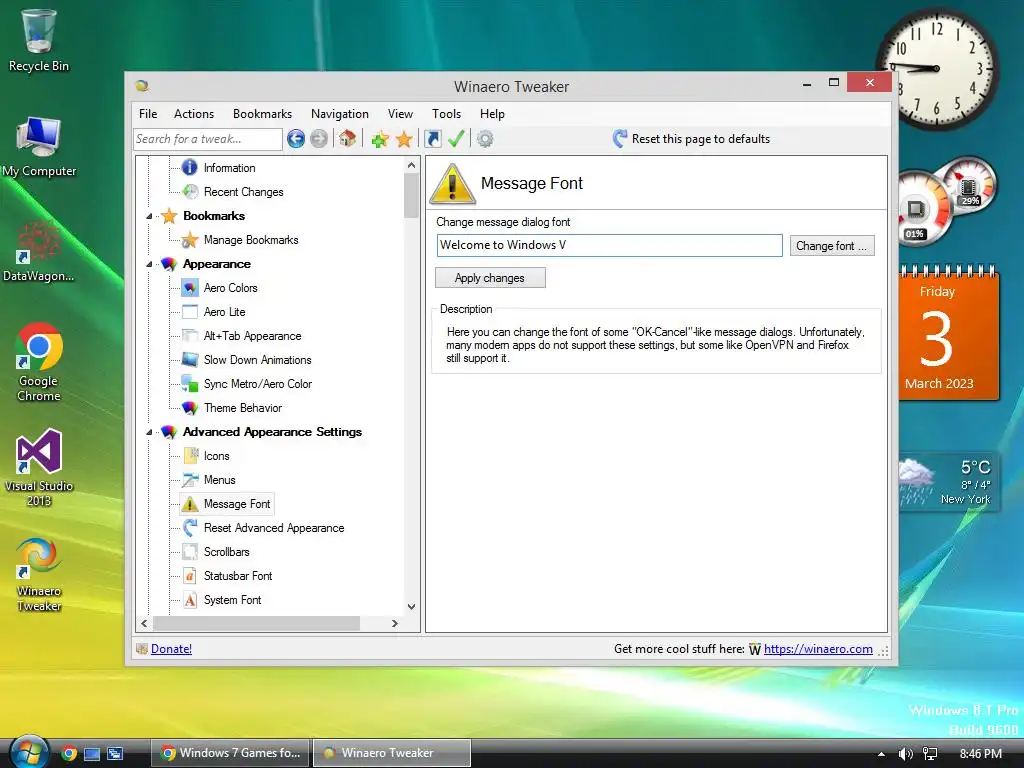
Task: Click the tree scroll up arrow
Action: (411, 165)
